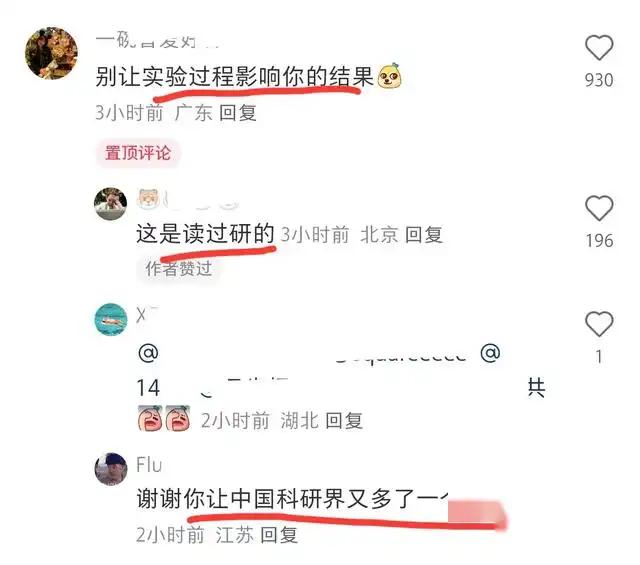Tap bear badge icon beside username

coord(148,199)
